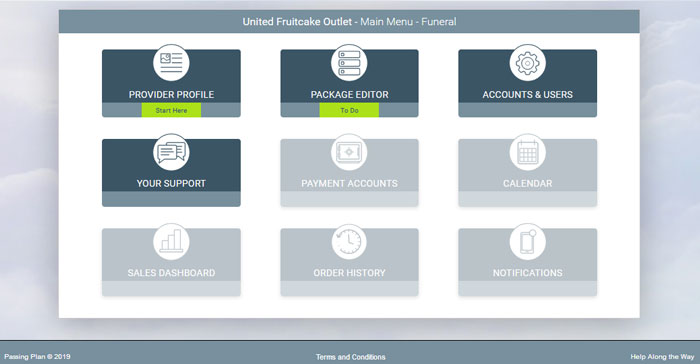Select the CALENDAR tile label

point(527,184)
